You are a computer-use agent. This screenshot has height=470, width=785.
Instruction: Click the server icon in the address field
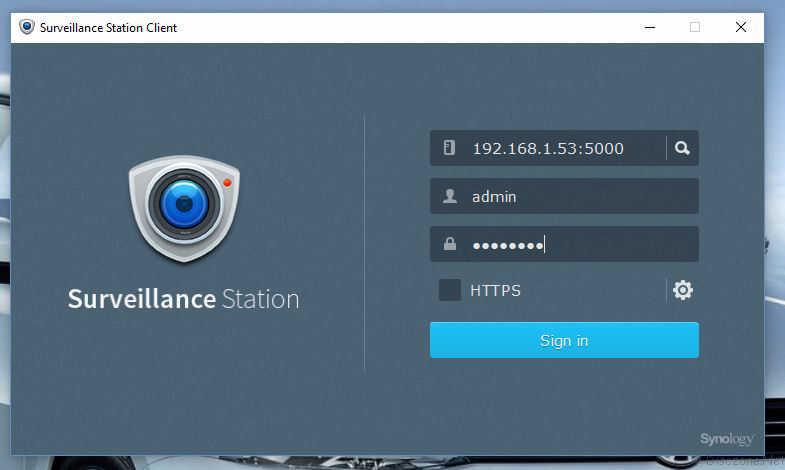pos(449,148)
